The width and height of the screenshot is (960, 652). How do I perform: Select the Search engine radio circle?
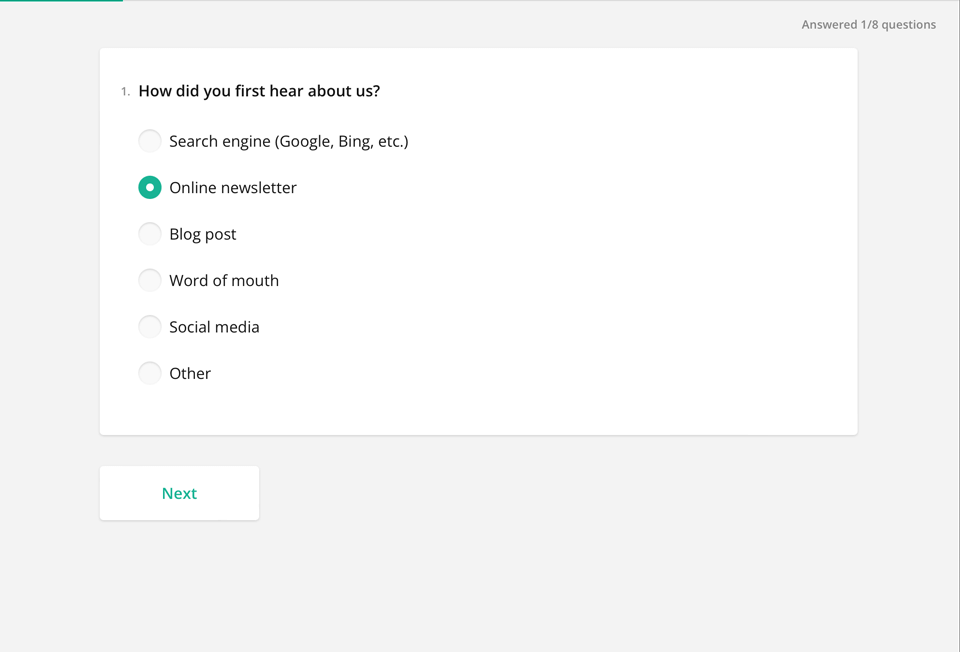point(150,141)
